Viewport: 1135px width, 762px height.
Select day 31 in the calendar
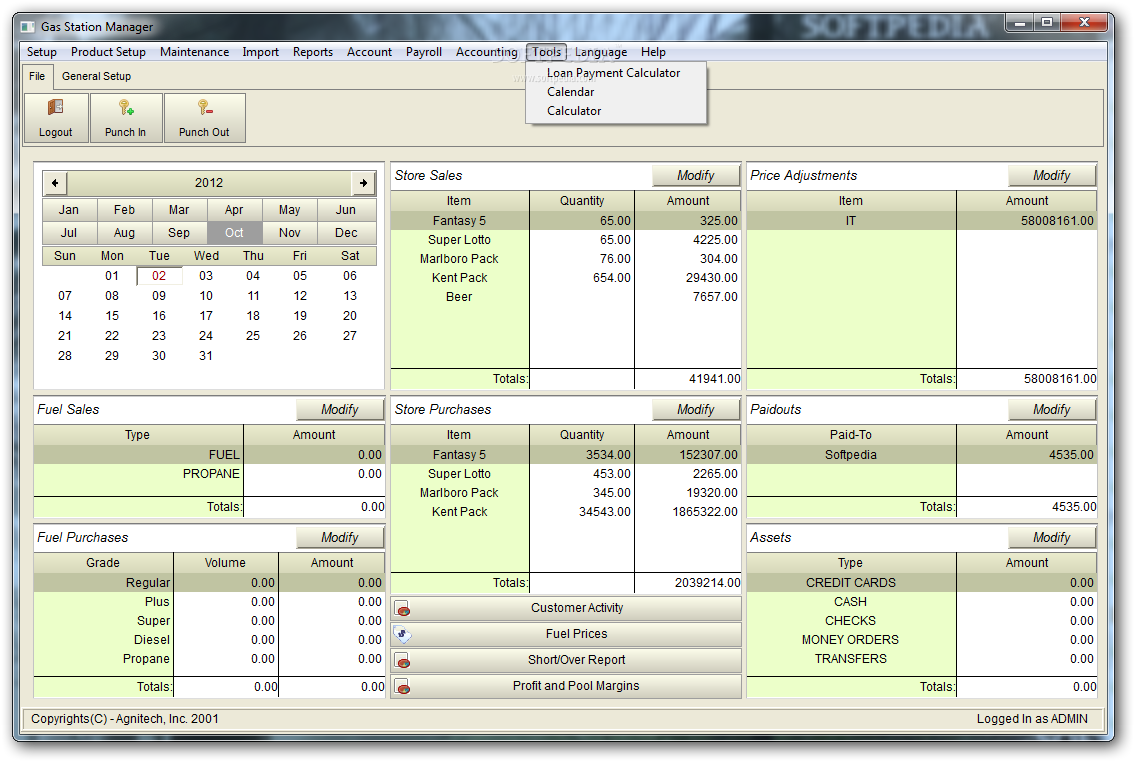click(206, 356)
